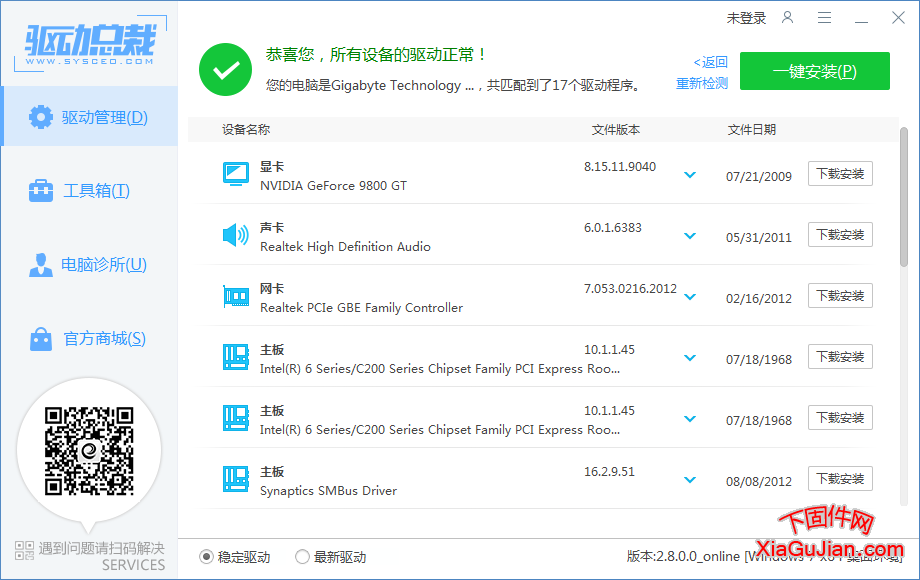The width and height of the screenshot is (920, 580).
Task: Click the Synaptics SMBus motherboard icon
Action: (236, 479)
